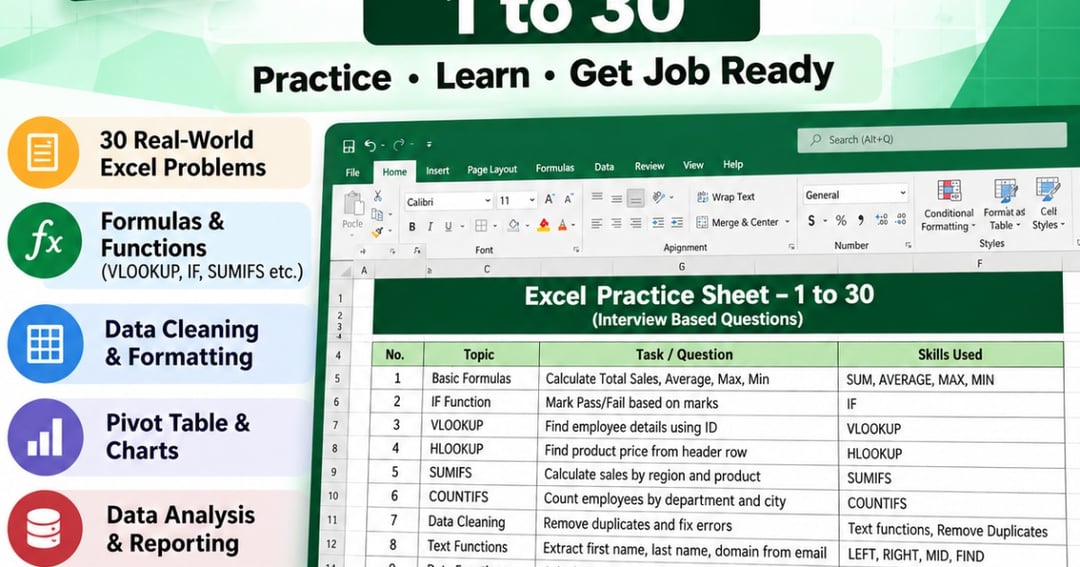Toggle Italic formatting

tap(430, 227)
